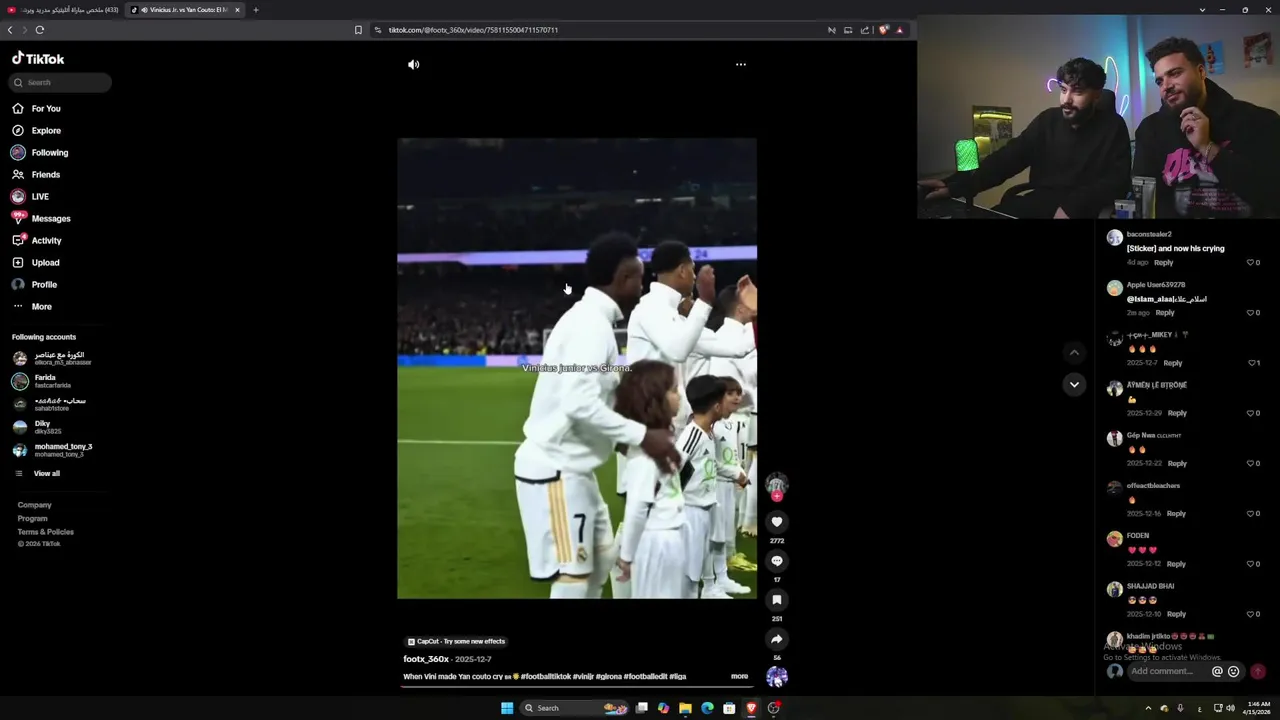
Task: Reply to baconstealer2's comment
Action: 1163,263
